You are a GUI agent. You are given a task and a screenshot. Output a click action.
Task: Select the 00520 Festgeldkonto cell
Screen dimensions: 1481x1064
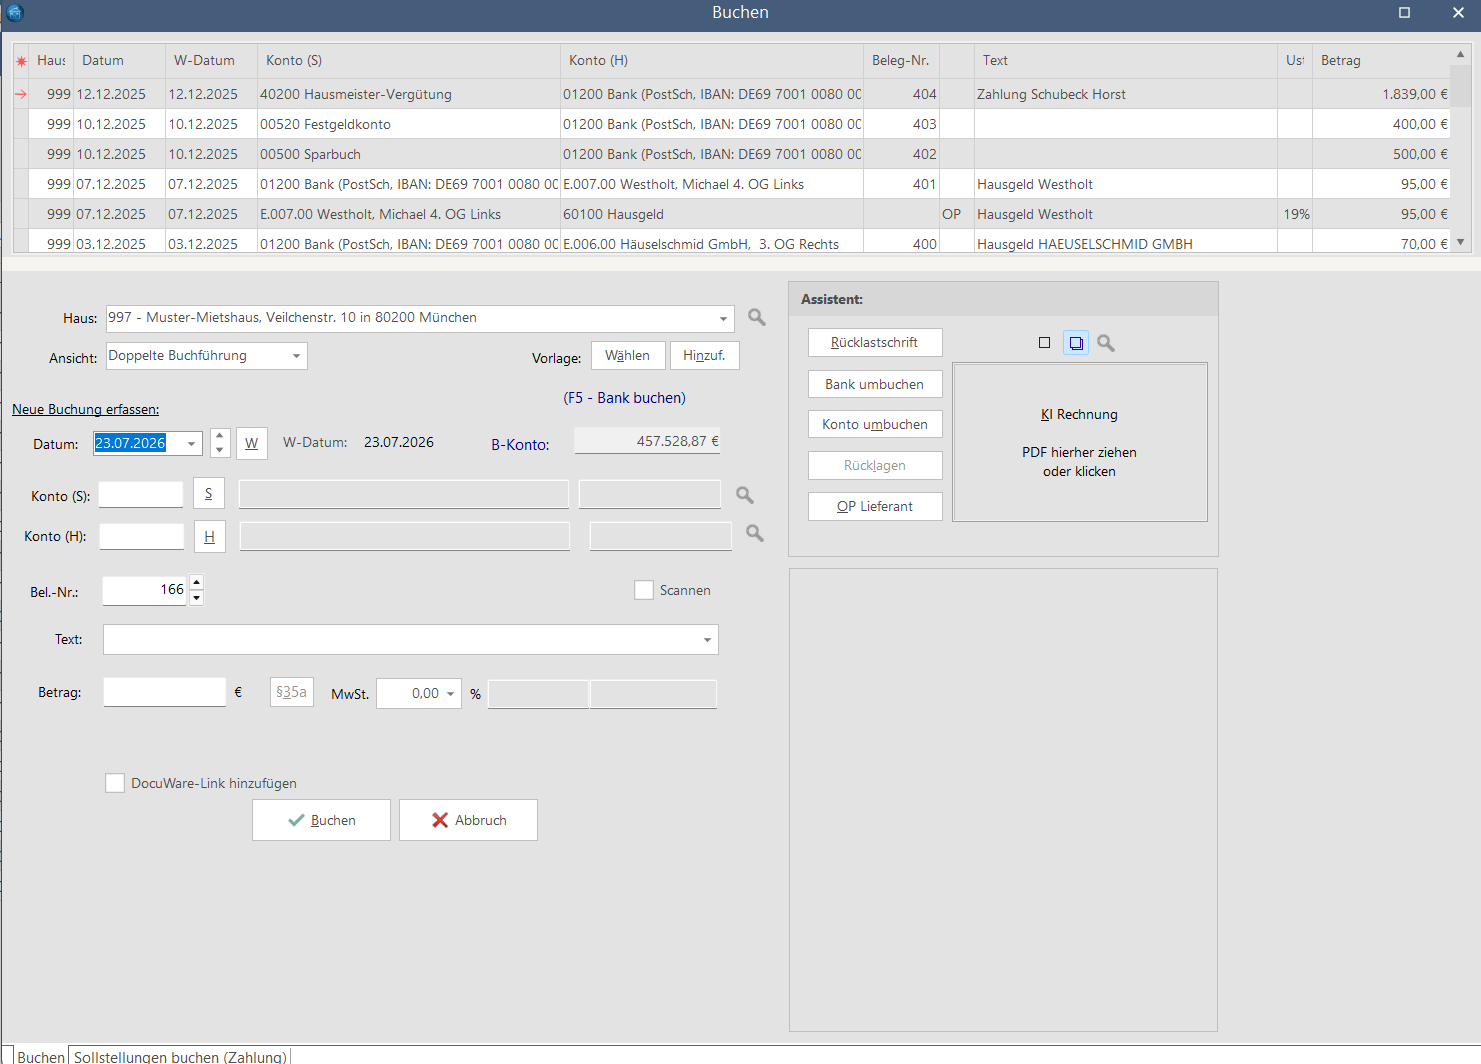coord(409,124)
